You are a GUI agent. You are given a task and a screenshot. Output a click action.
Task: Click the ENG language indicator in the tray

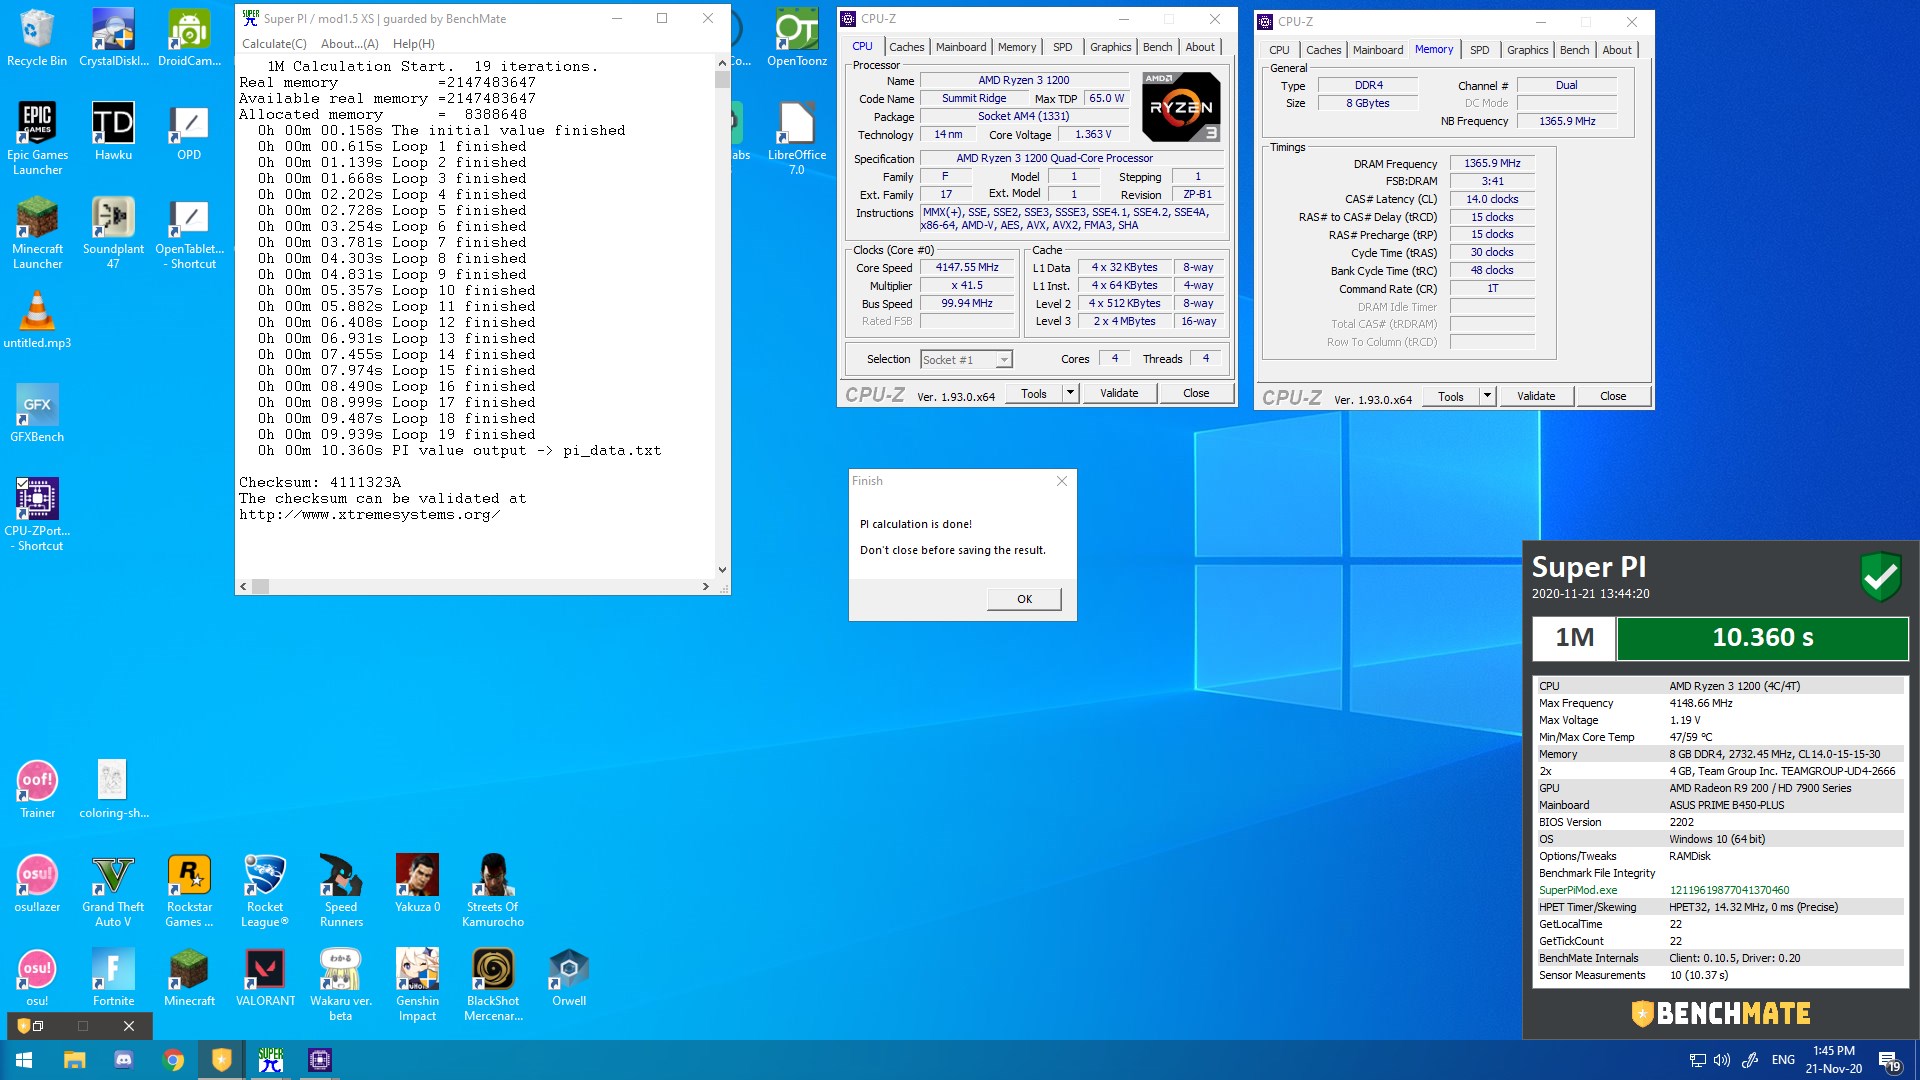click(x=1783, y=1060)
